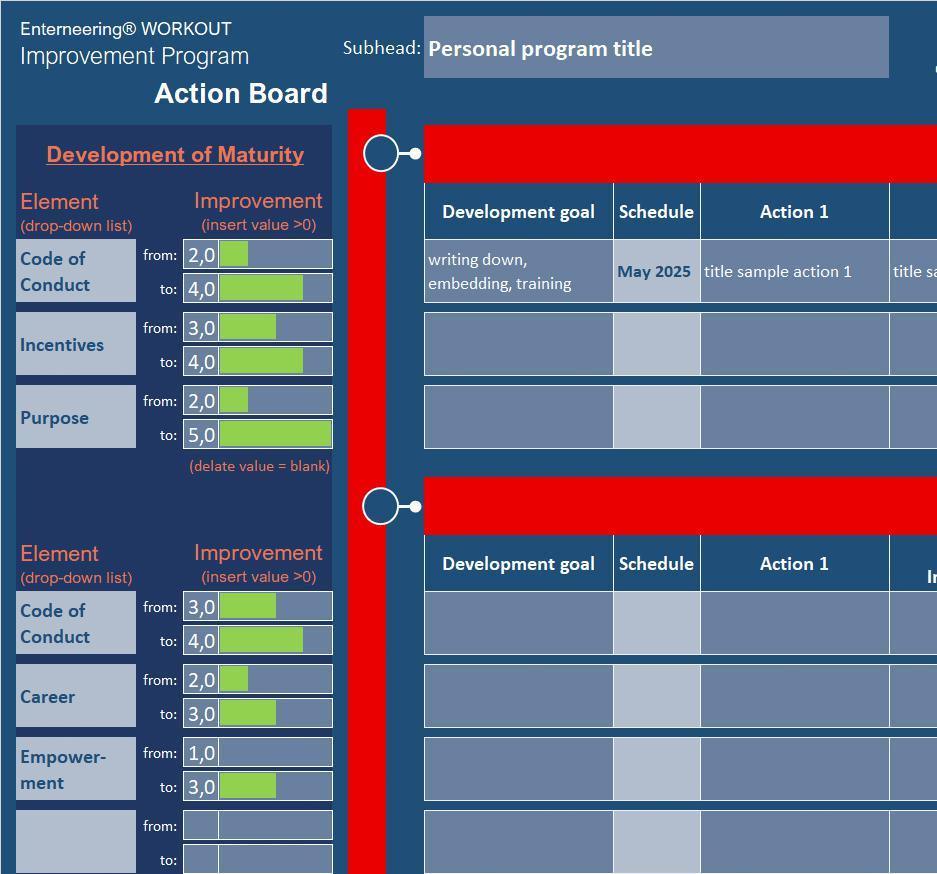Click the second section circle marker
Viewport: 937px width, 874px height.
pyautogui.click(x=380, y=506)
